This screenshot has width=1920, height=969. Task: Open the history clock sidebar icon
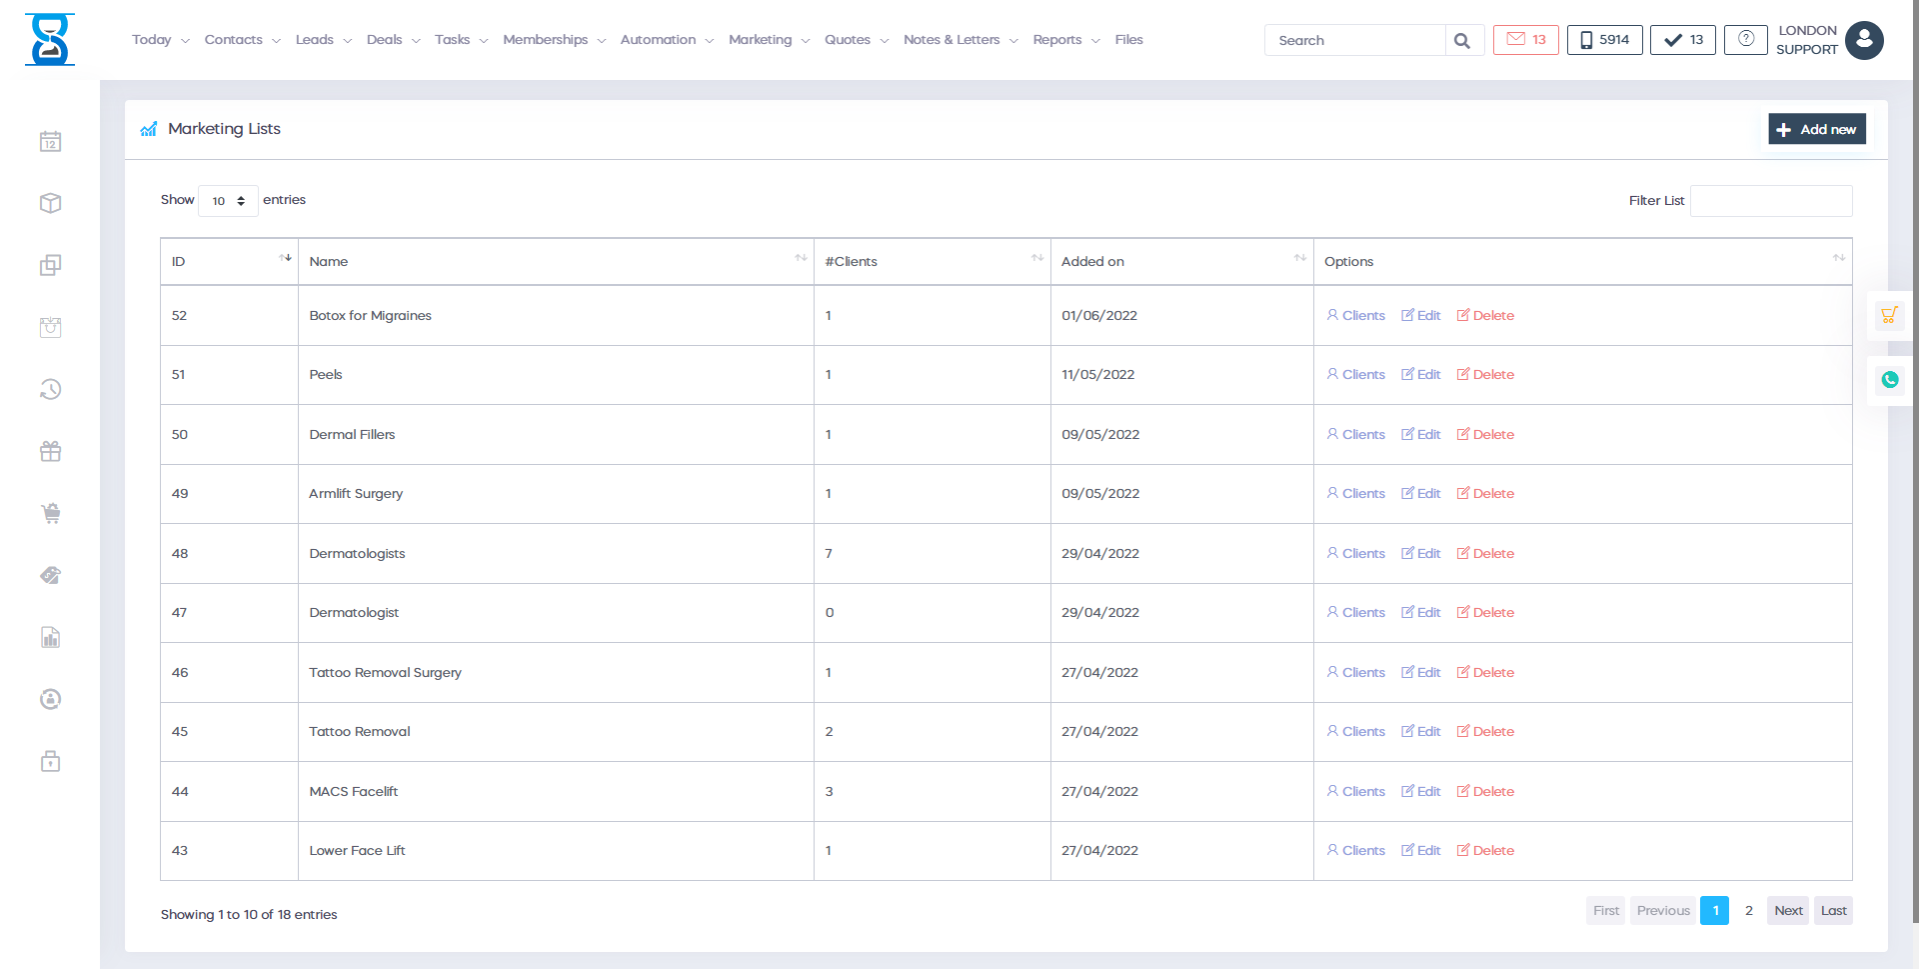point(50,389)
